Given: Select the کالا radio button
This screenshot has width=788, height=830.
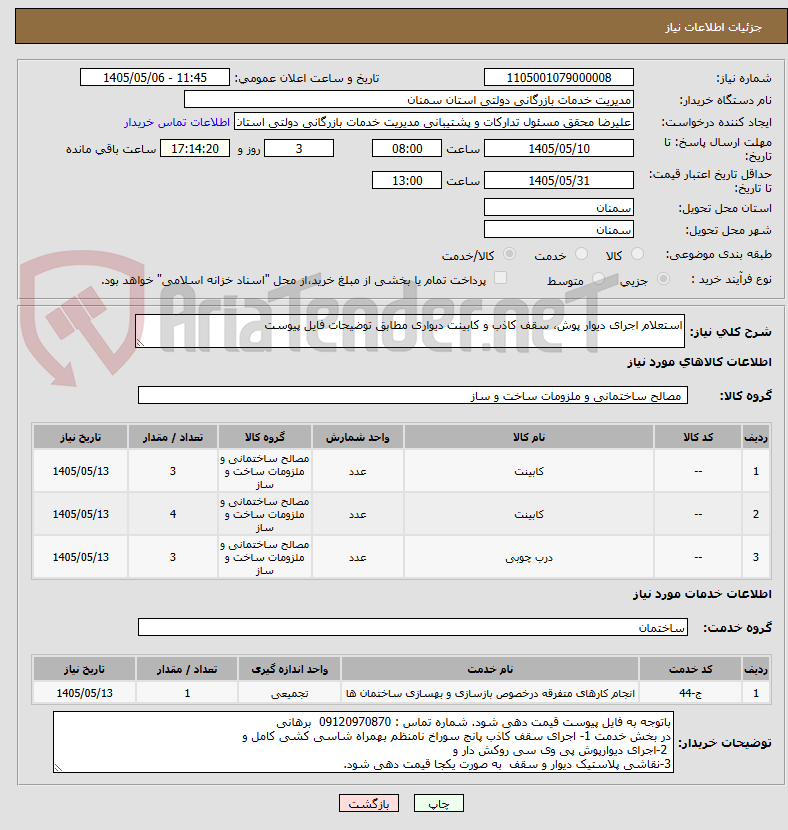Looking at the screenshot, I should (638, 254).
